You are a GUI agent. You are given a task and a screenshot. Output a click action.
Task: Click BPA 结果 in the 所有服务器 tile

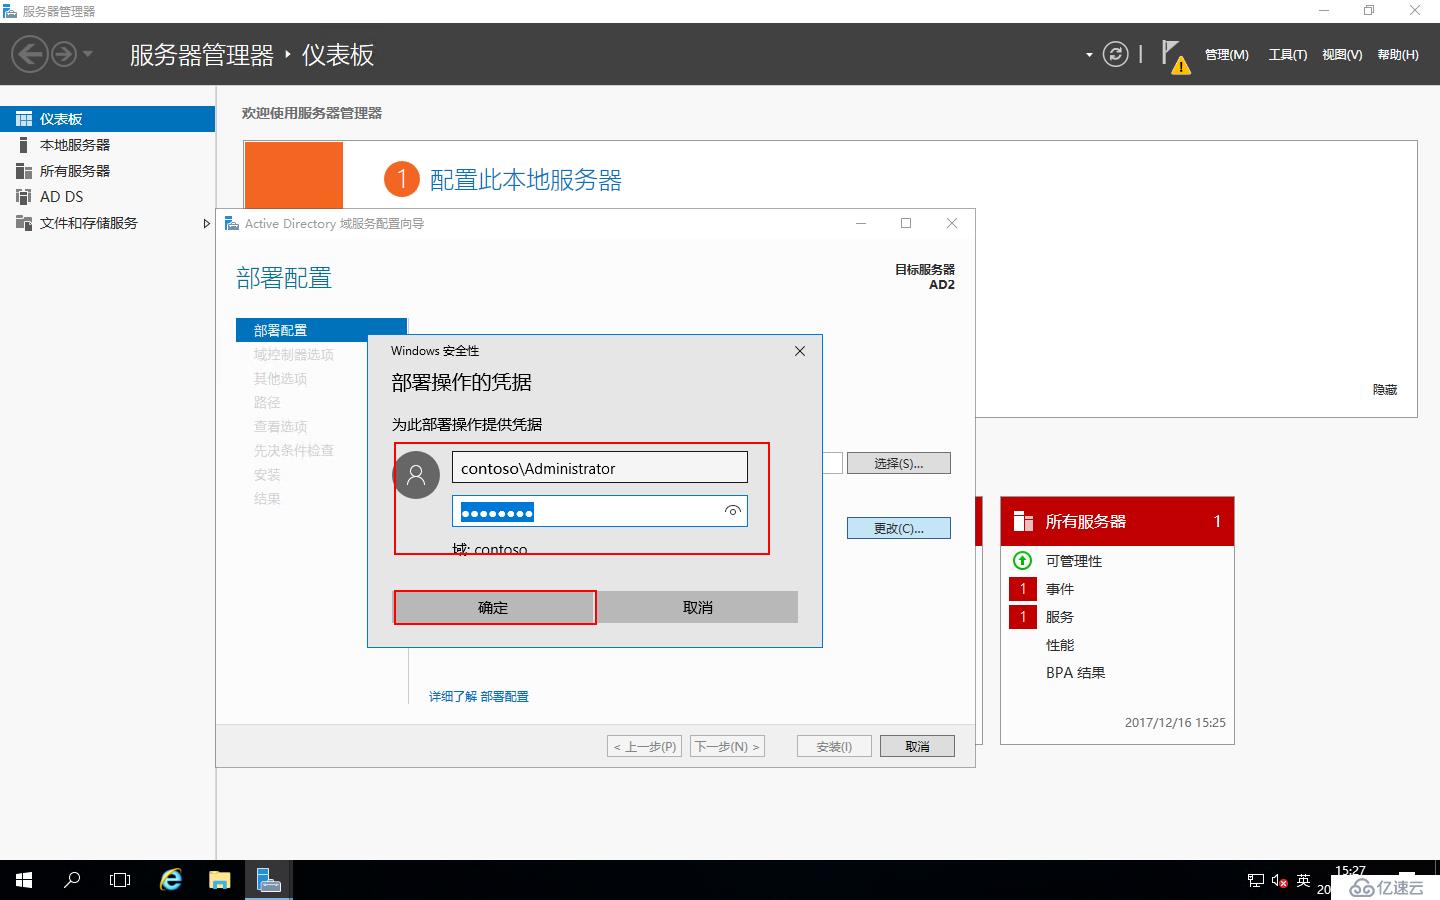click(x=1076, y=673)
